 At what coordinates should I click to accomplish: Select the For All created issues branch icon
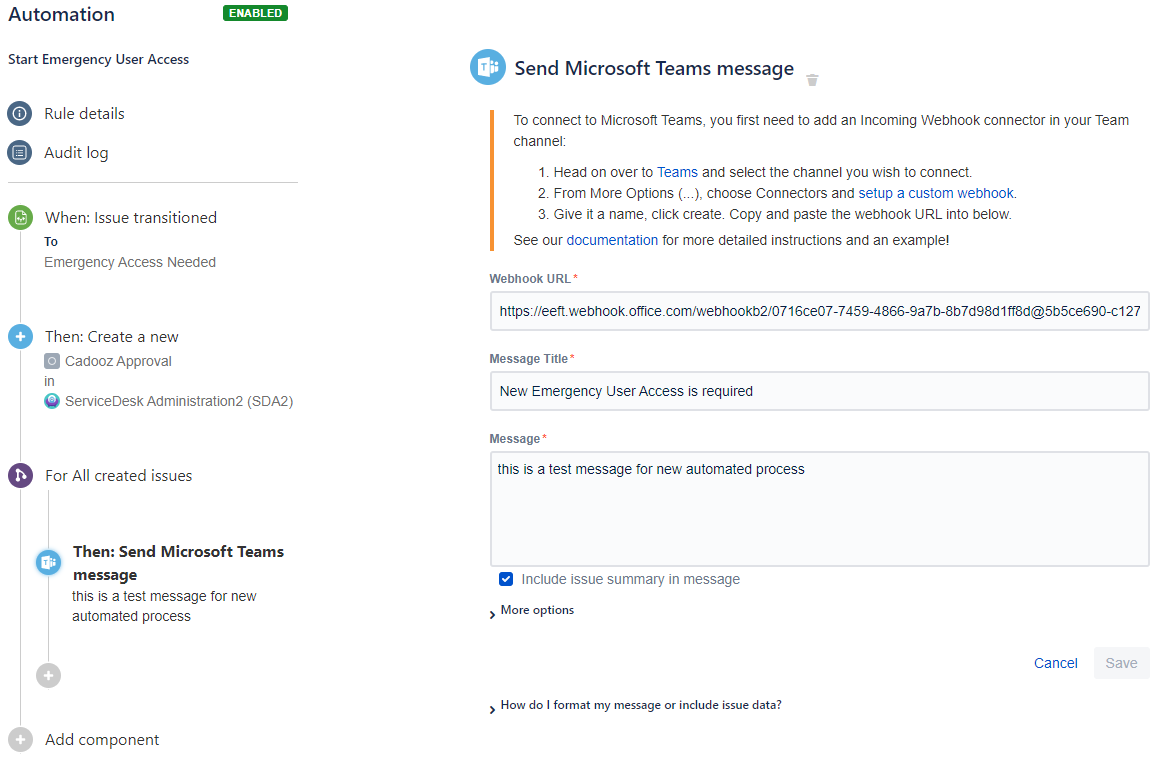(x=20, y=475)
